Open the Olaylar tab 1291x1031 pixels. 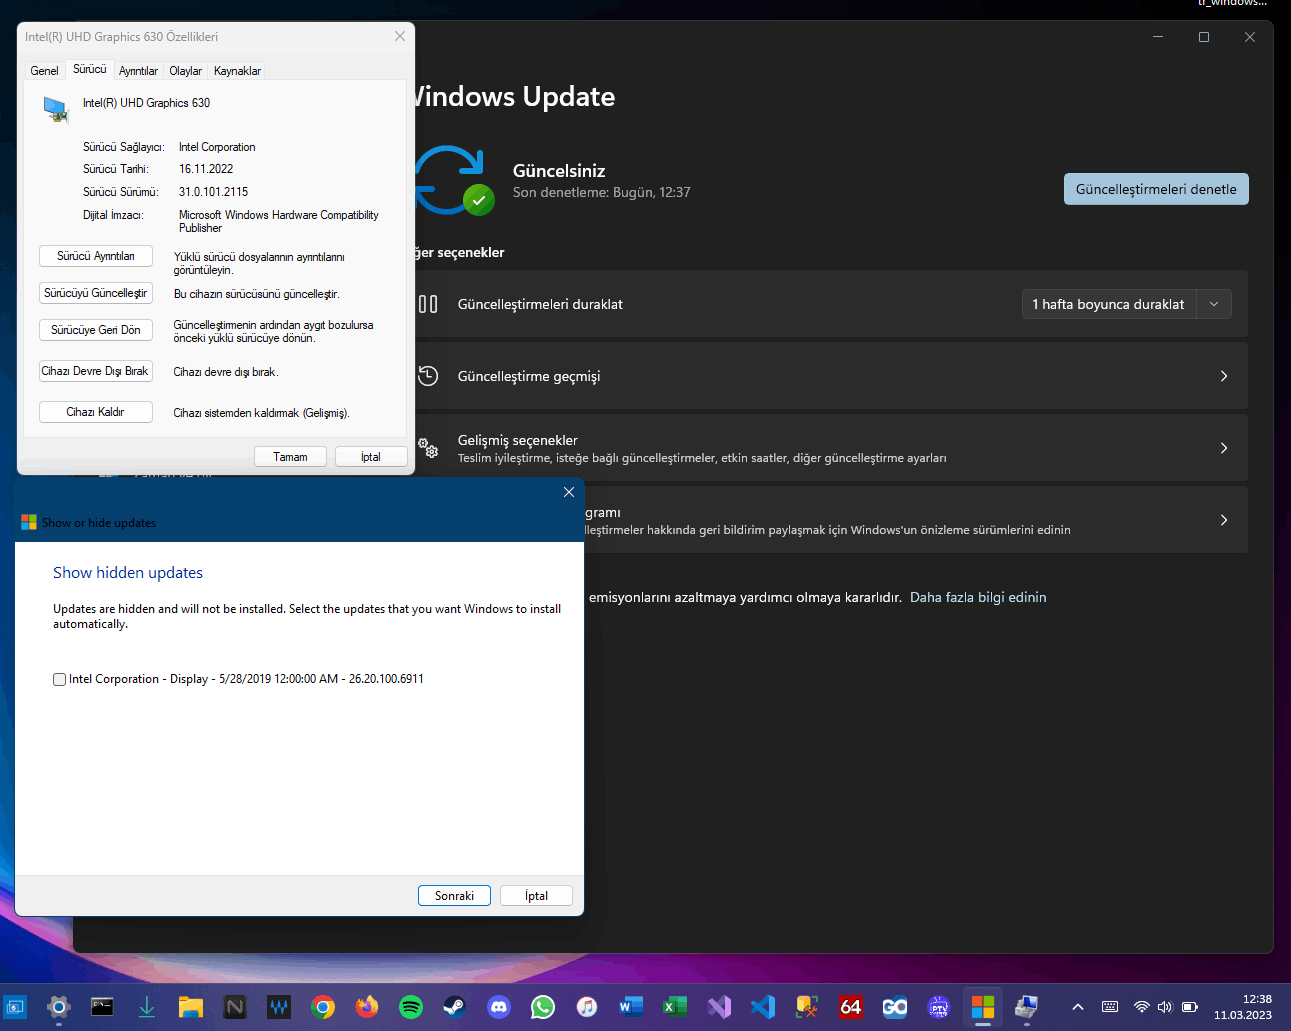point(185,71)
